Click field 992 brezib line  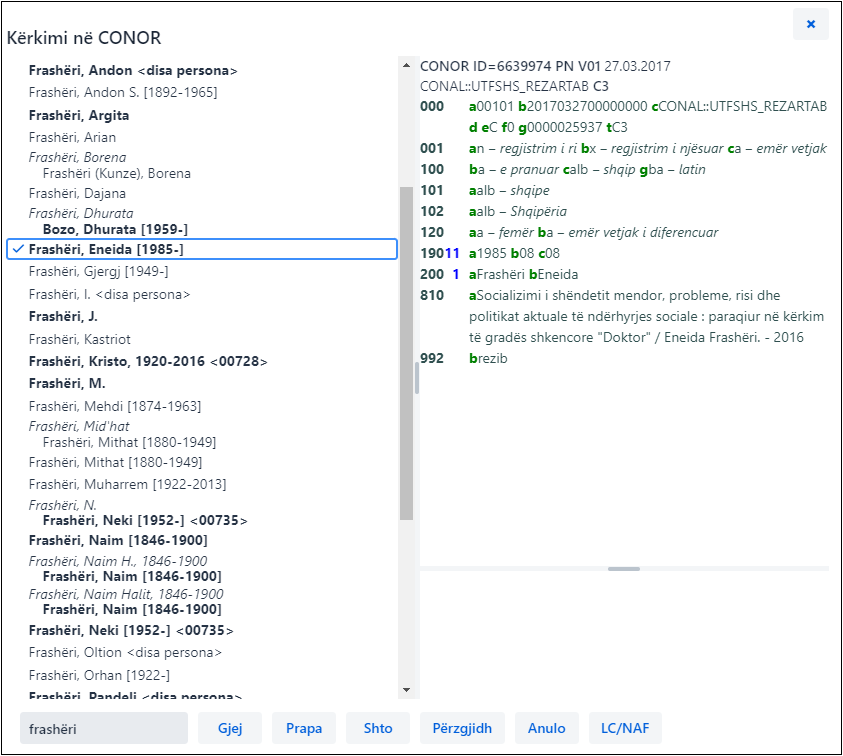(x=463, y=358)
